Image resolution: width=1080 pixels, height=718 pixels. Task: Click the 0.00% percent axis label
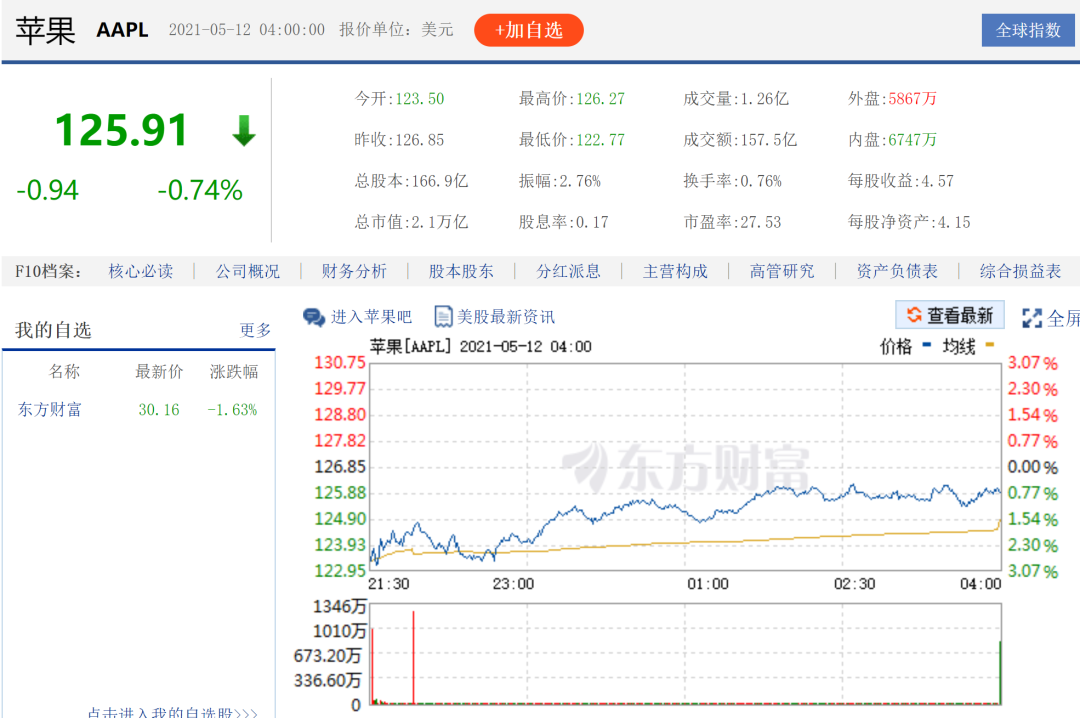click(x=1032, y=467)
